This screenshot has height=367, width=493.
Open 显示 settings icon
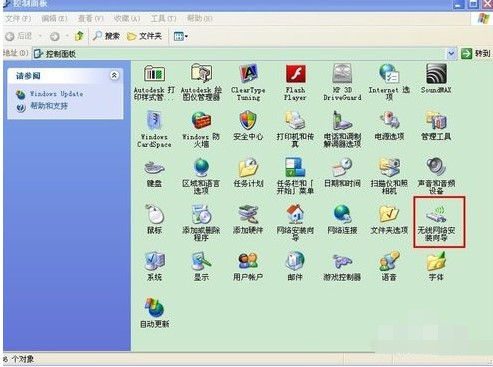201,261
